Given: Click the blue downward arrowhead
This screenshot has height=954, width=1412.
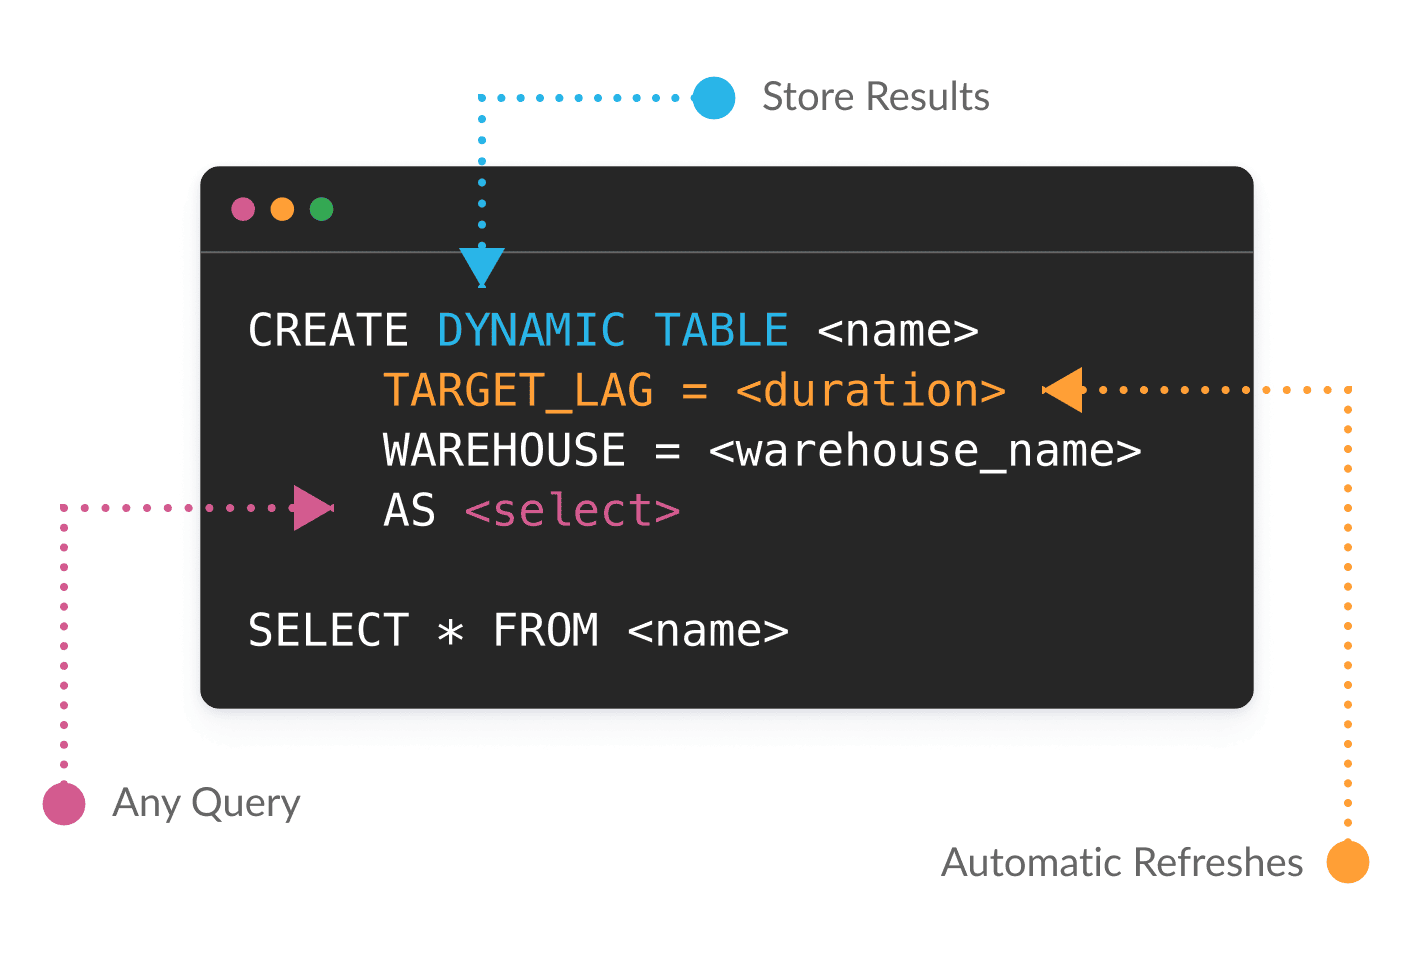Looking at the screenshot, I should 482,268.
